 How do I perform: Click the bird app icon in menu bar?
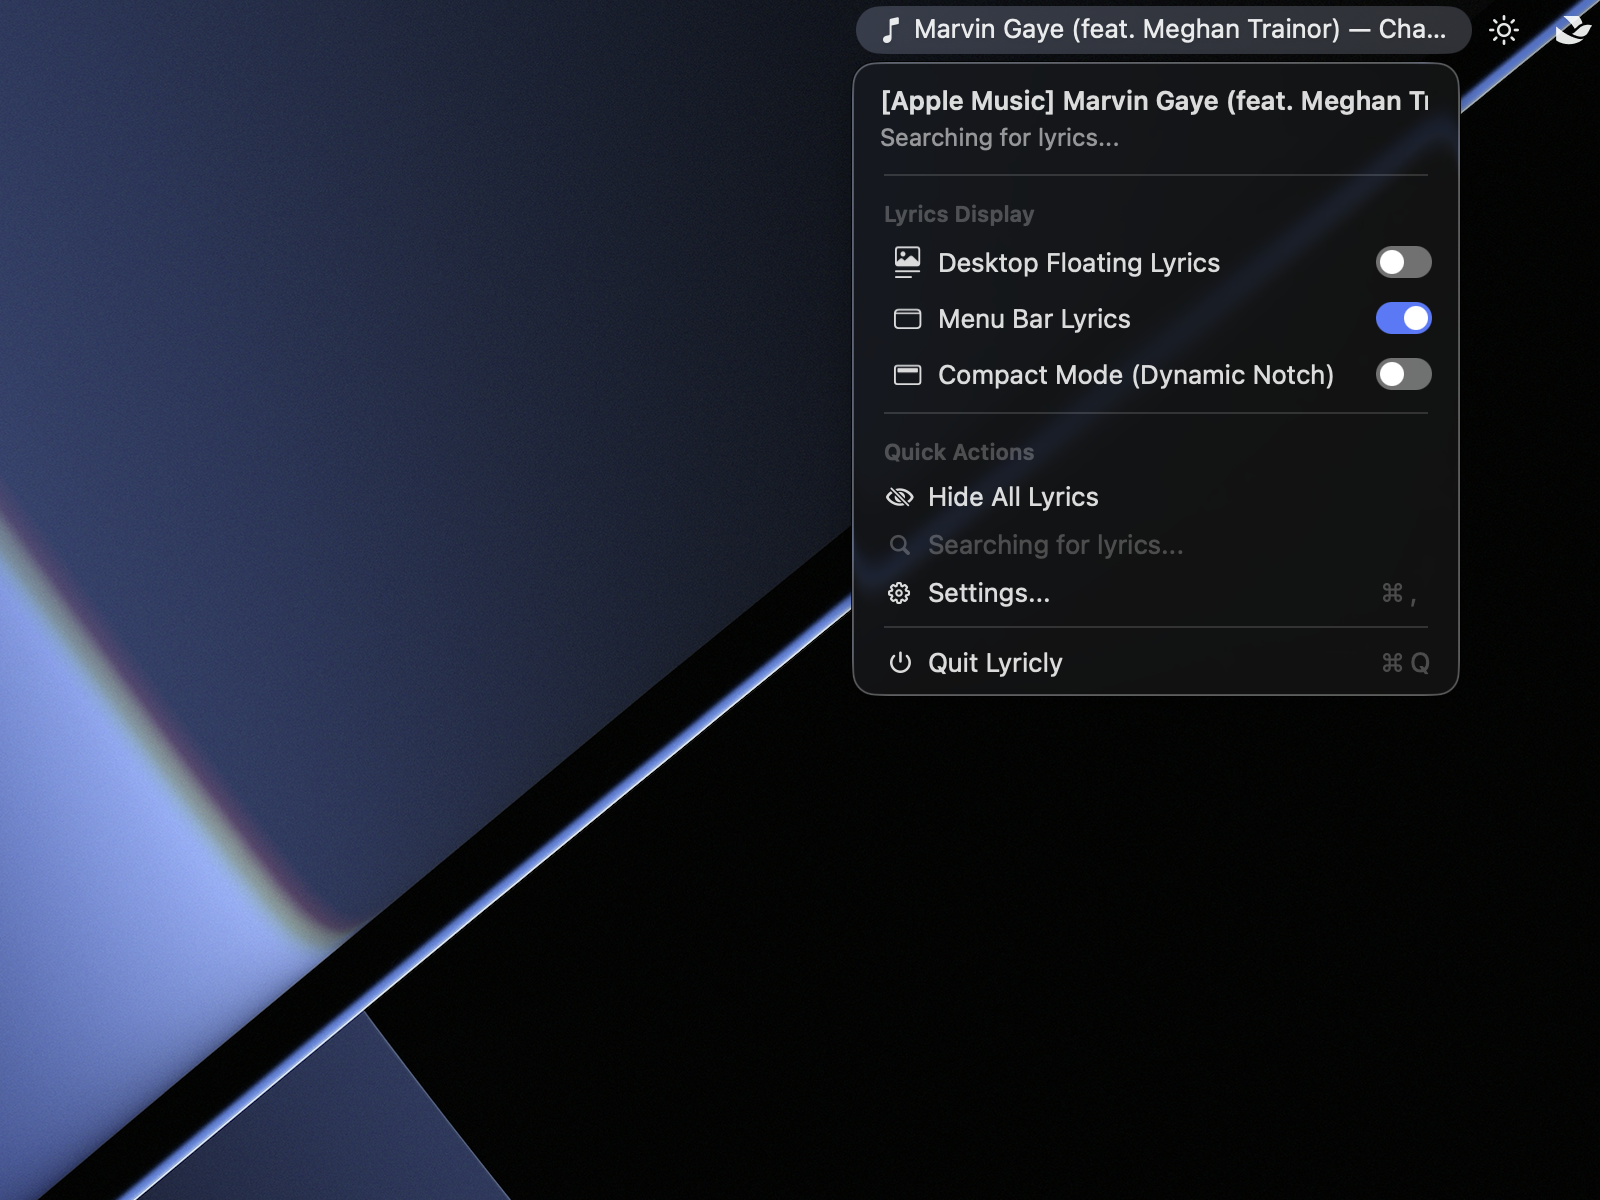pyautogui.click(x=1572, y=30)
